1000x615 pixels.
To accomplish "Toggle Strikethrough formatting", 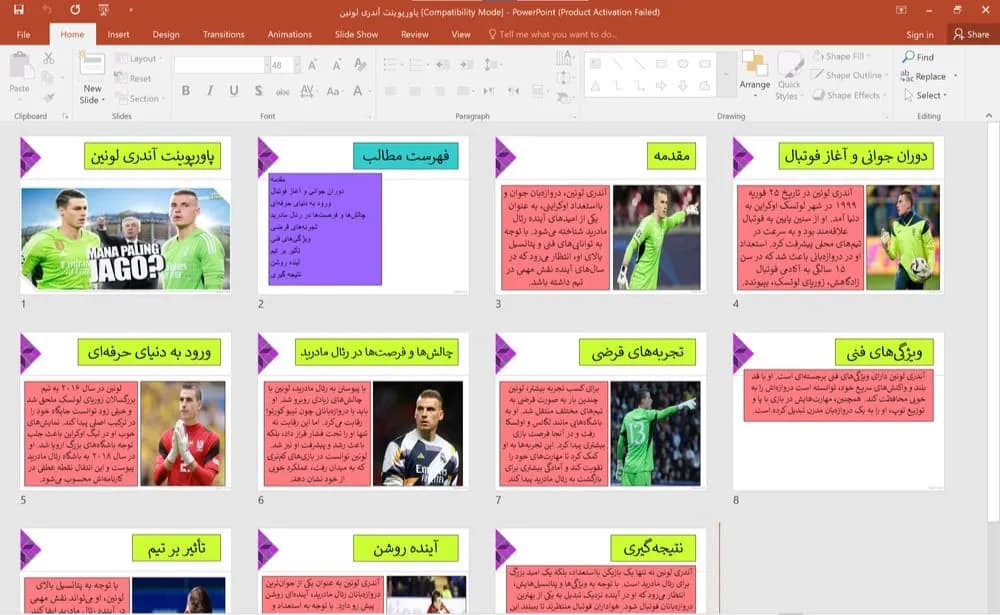I will pos(283,91).
